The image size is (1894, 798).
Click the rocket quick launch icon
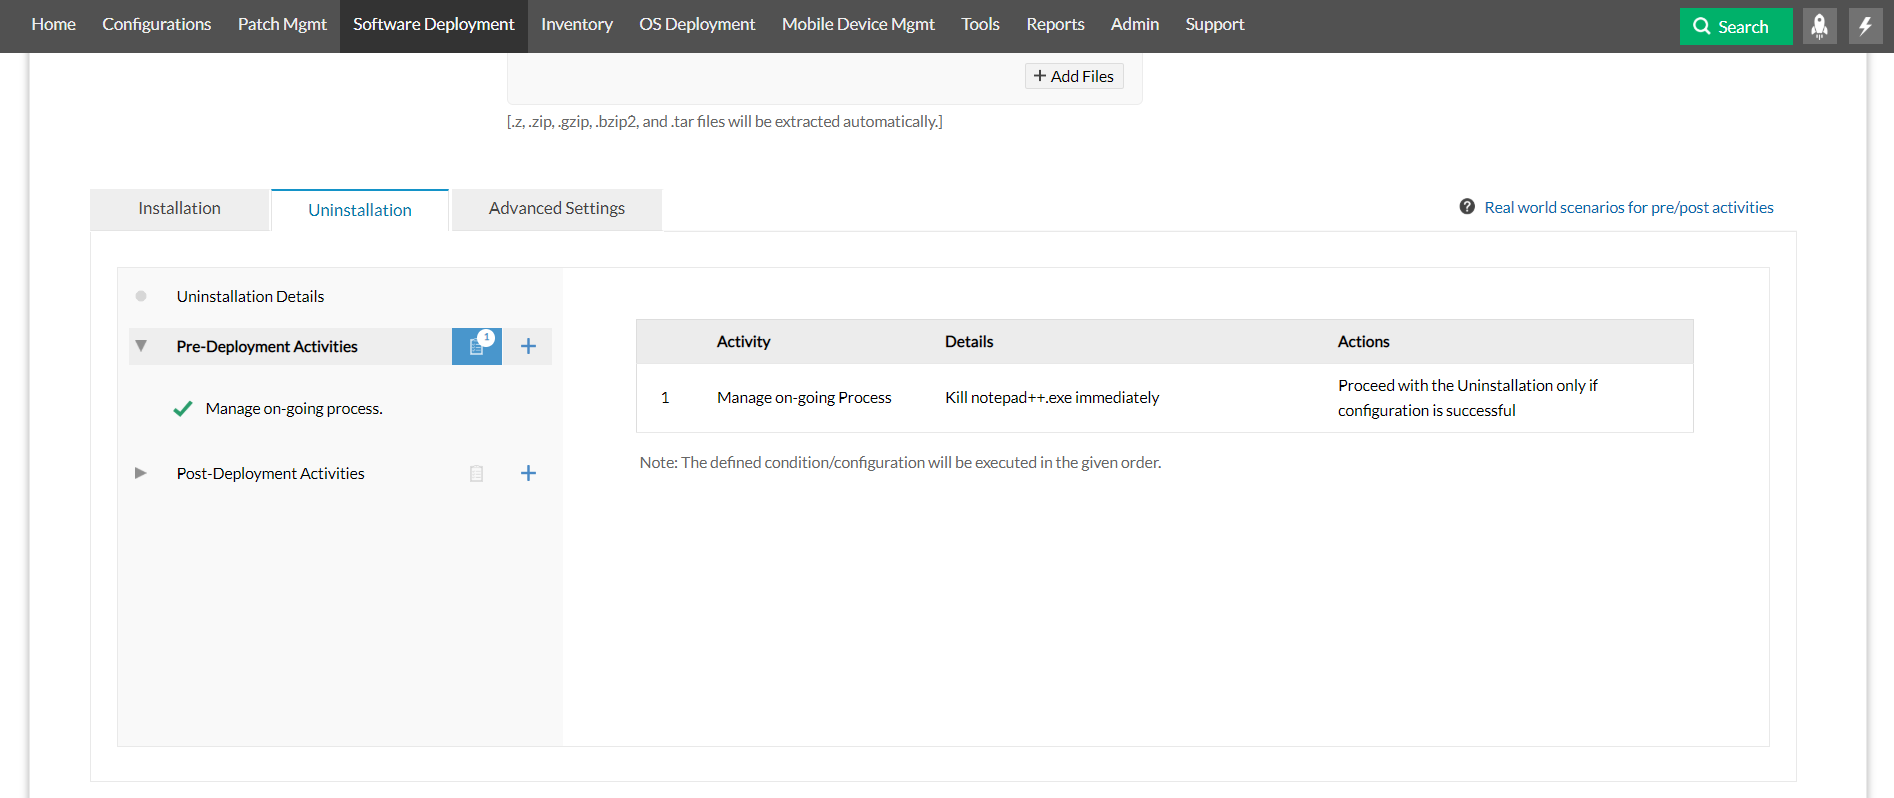click(1819, 26)
